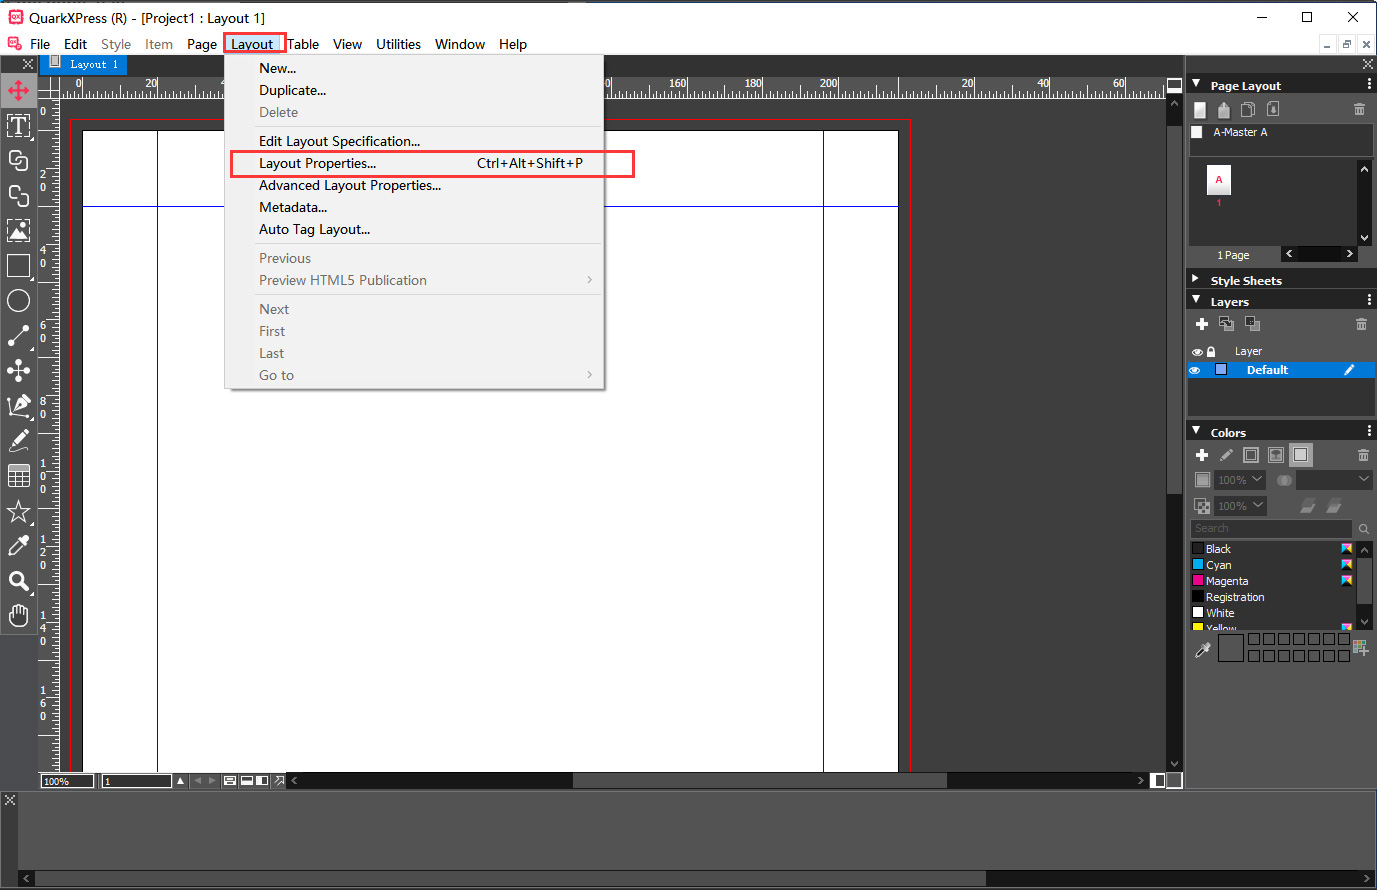The image size is (1377, 890).
Task: Toggle the lock icon in Layer header
Action: [1211, 352]
